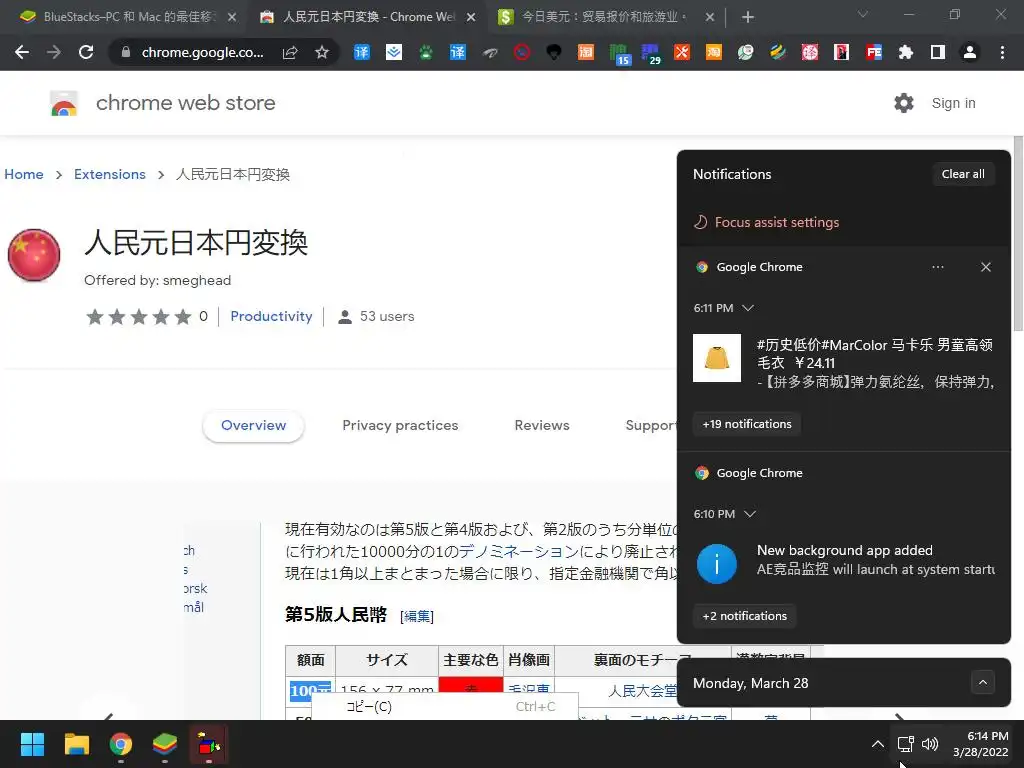Show +2 notifications

coord(744,616)
